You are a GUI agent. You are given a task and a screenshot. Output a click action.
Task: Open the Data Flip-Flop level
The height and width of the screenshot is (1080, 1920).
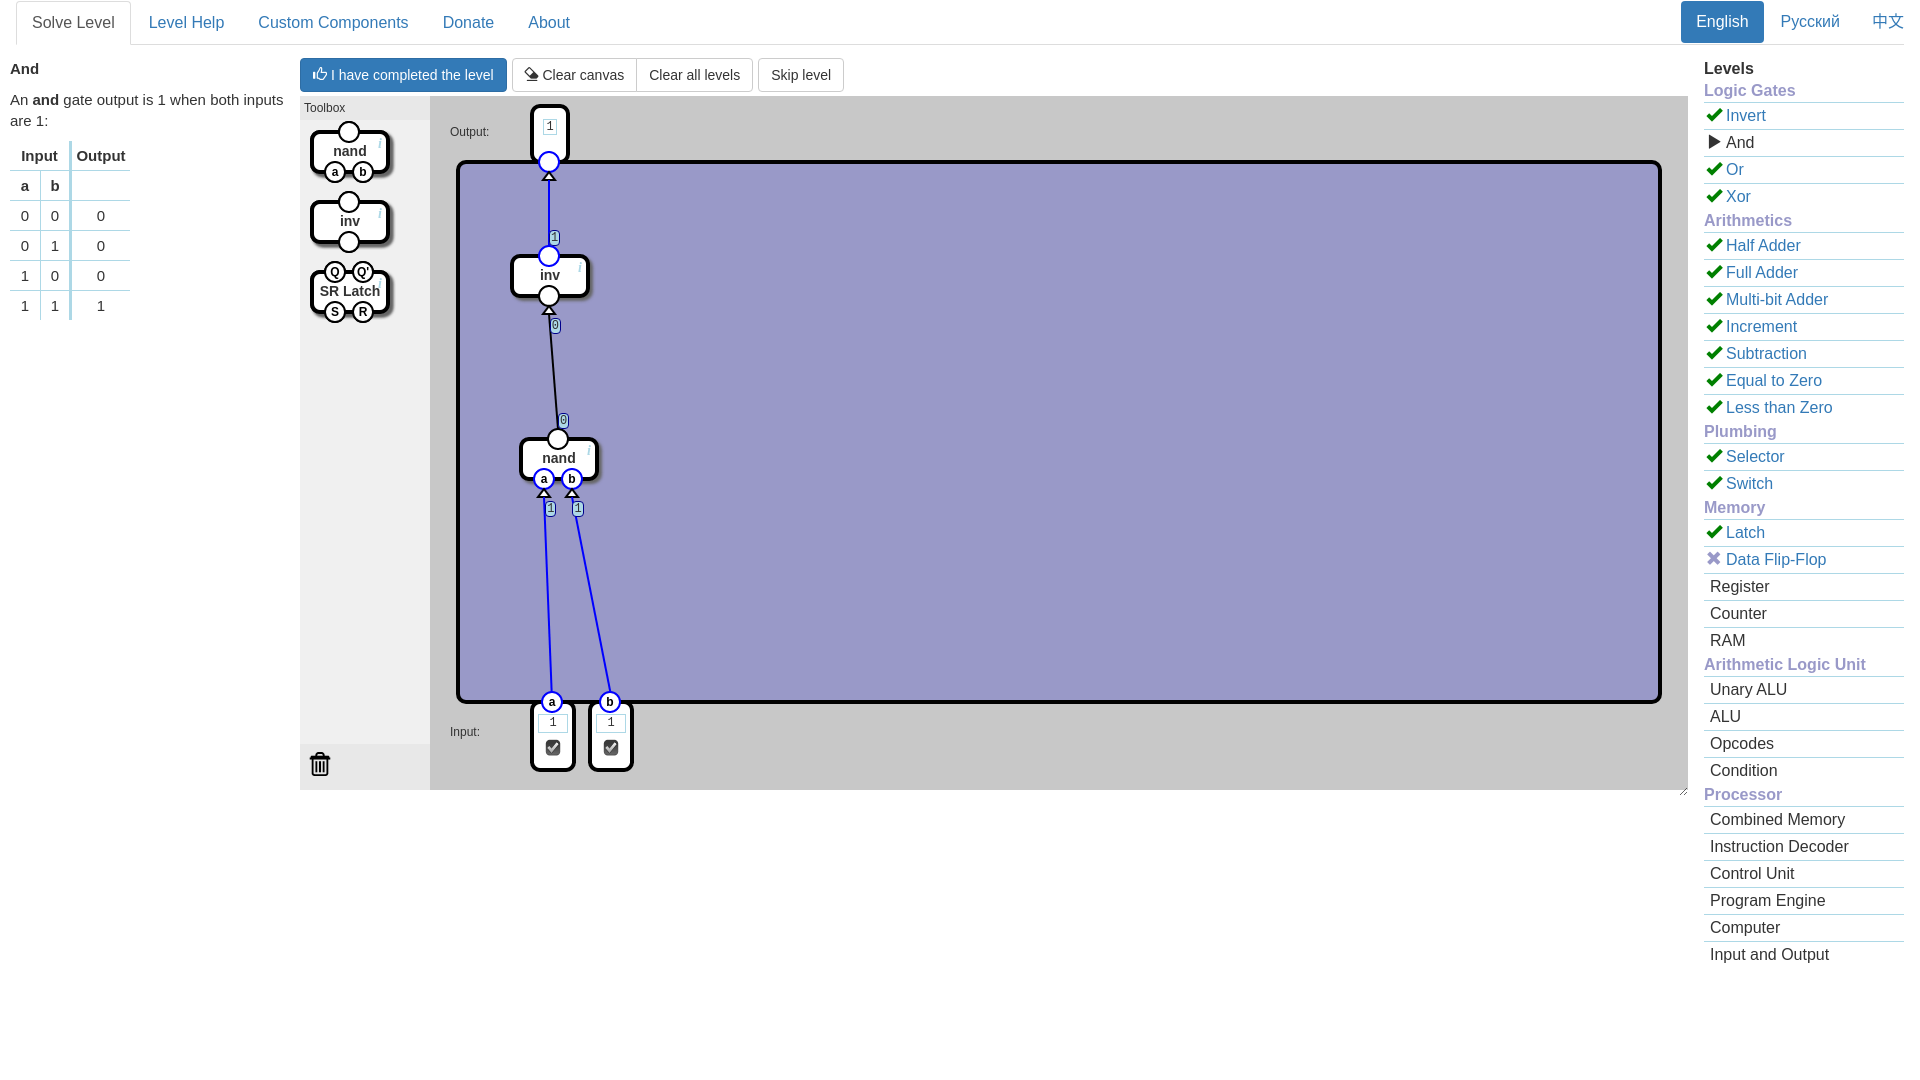pyautogui.click(x=1775, y=560)
